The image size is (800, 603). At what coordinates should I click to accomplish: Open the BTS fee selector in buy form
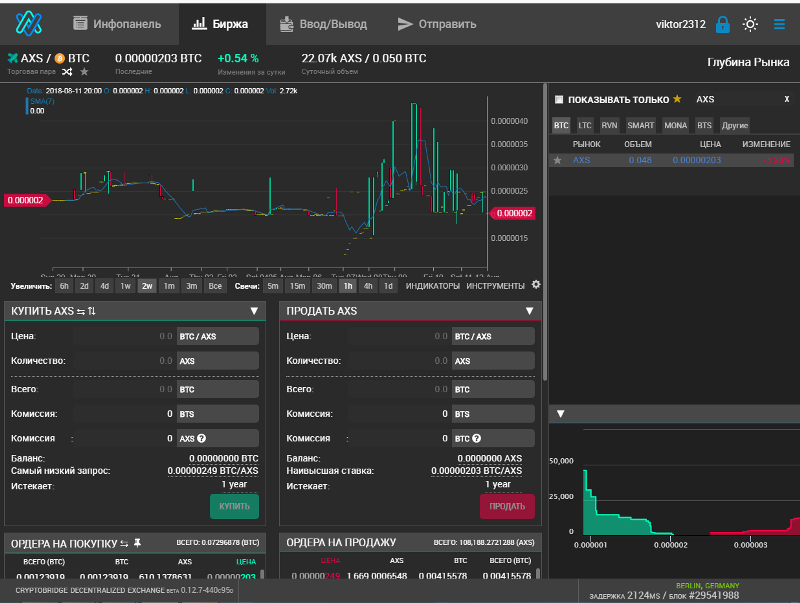(x=218, y=414)
